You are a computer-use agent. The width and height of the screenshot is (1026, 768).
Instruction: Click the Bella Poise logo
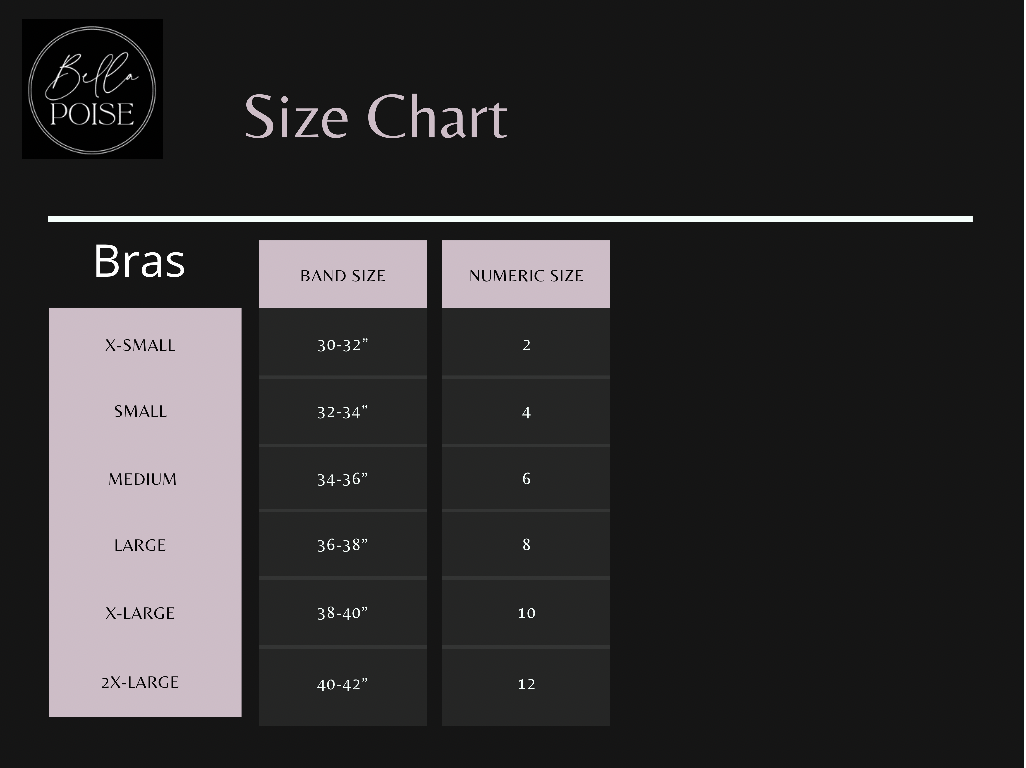[92, 89]
